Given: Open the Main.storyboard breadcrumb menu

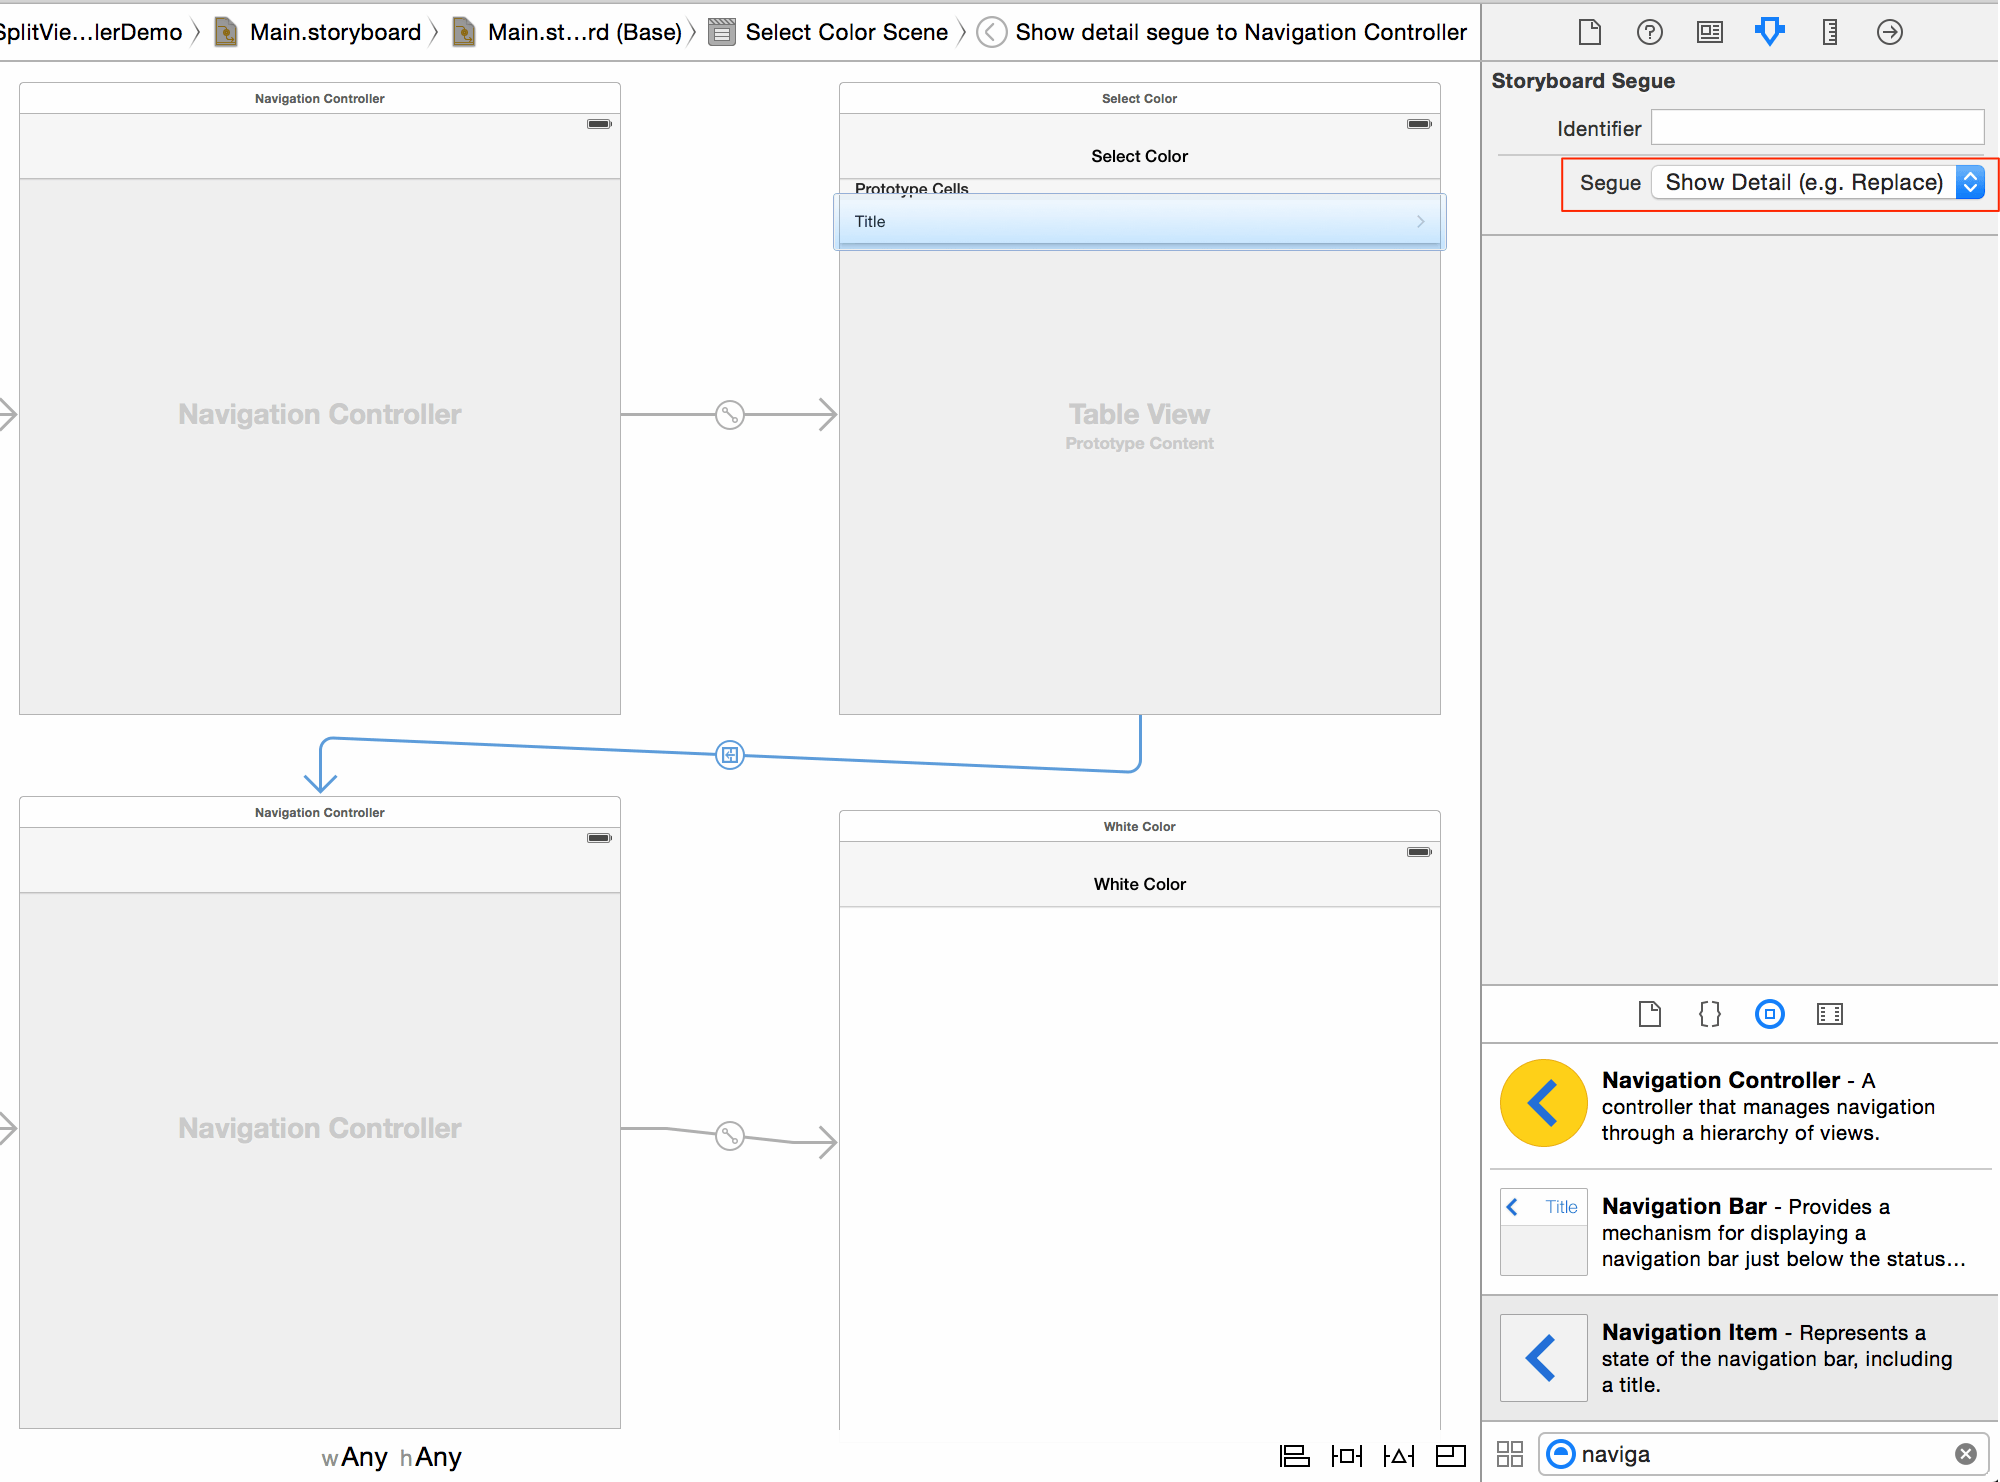Looking at the screenshot, I should click(335, 31).
